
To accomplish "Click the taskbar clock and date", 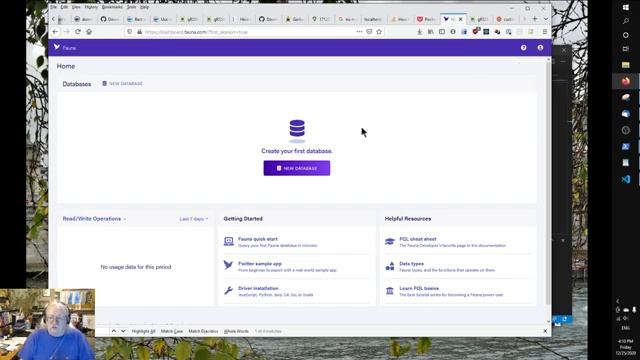I will click(626, 347).
